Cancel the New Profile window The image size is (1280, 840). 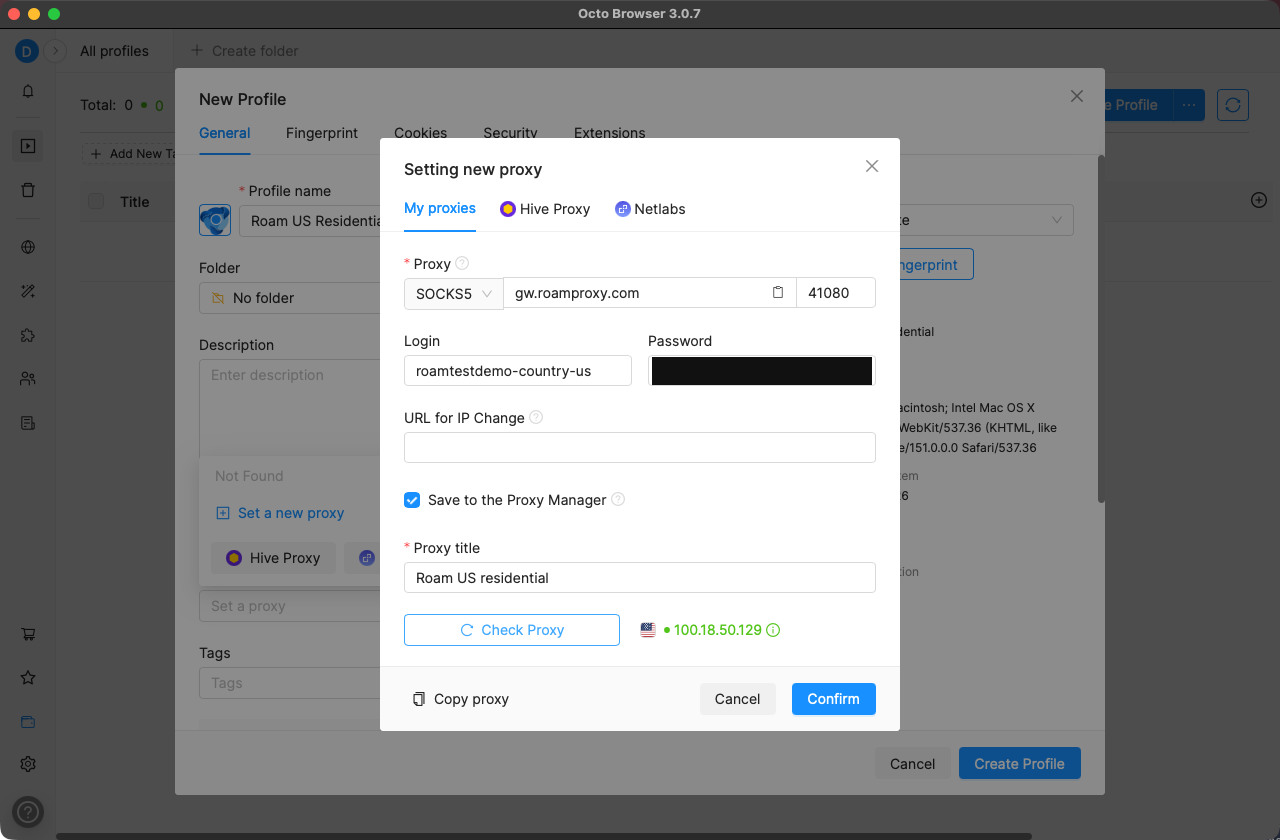tap(913, 763)
